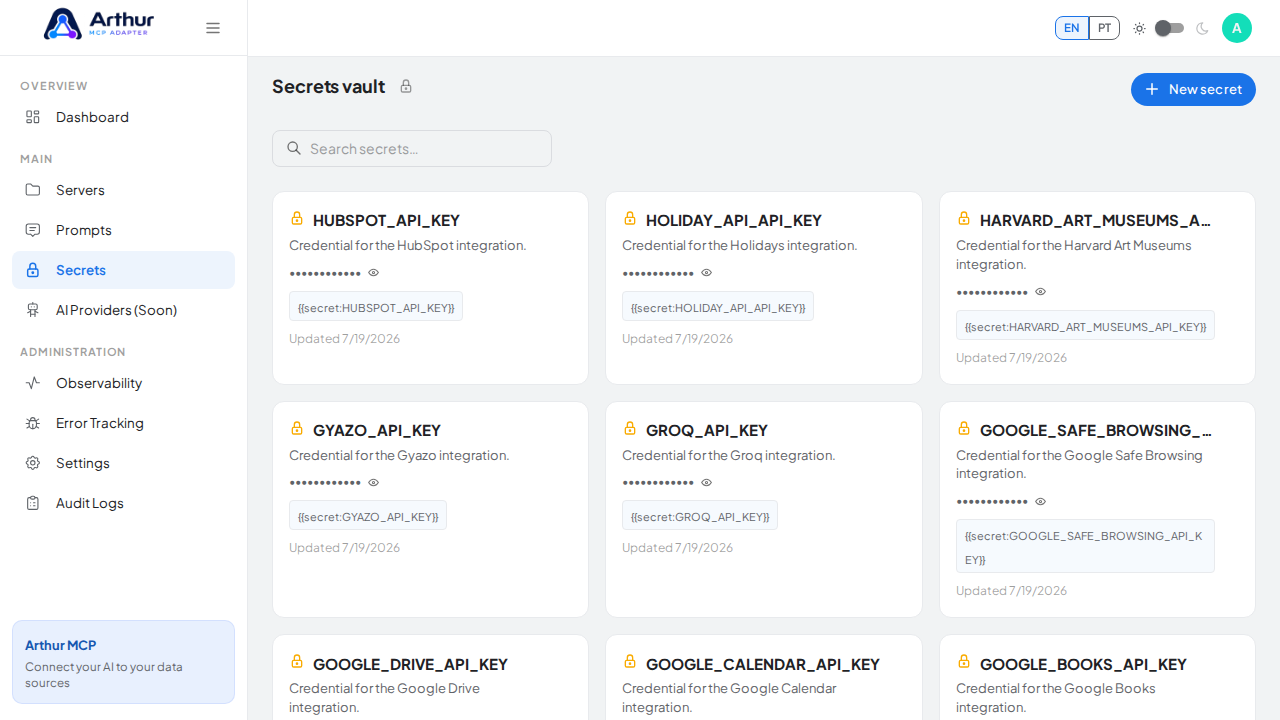1280x720 pixels.
Task: Open the user avatar A menu
Action: [1237, 28]
